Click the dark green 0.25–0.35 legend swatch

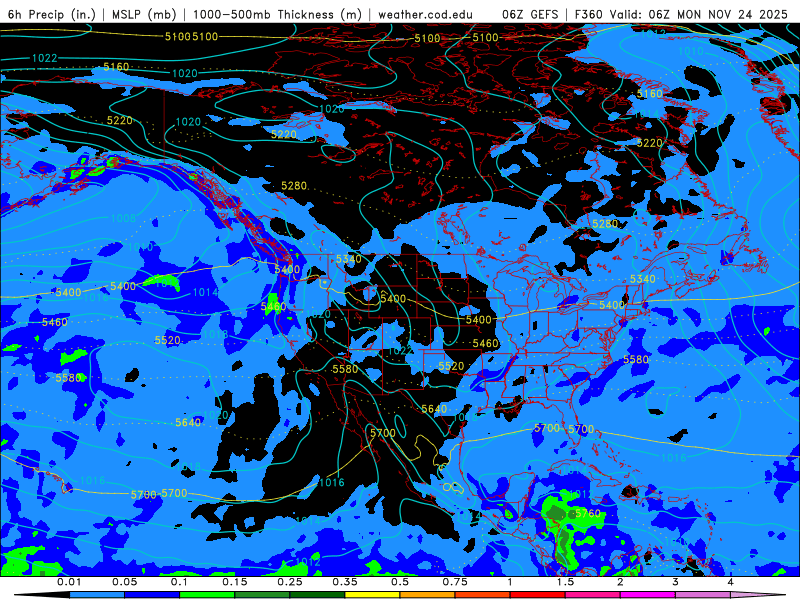coord(317,595)
